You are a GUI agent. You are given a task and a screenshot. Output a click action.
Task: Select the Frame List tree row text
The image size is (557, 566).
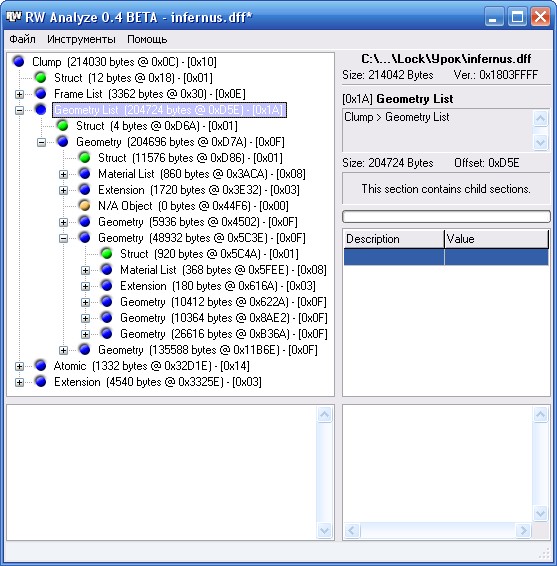click(149, 94)
